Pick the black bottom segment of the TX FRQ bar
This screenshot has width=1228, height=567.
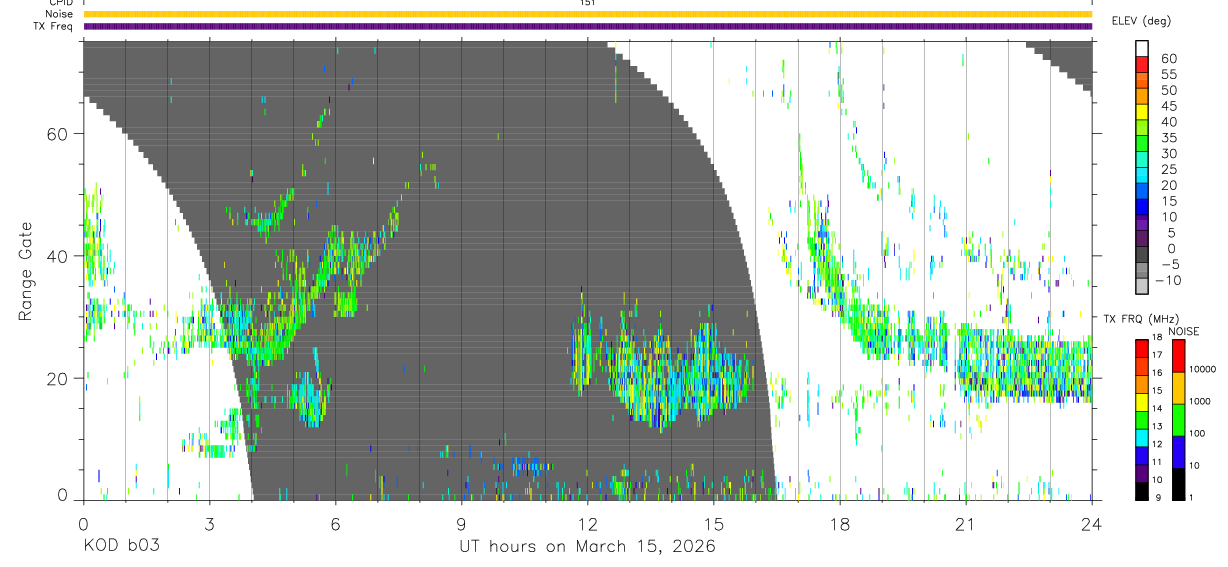[1142, 491]
